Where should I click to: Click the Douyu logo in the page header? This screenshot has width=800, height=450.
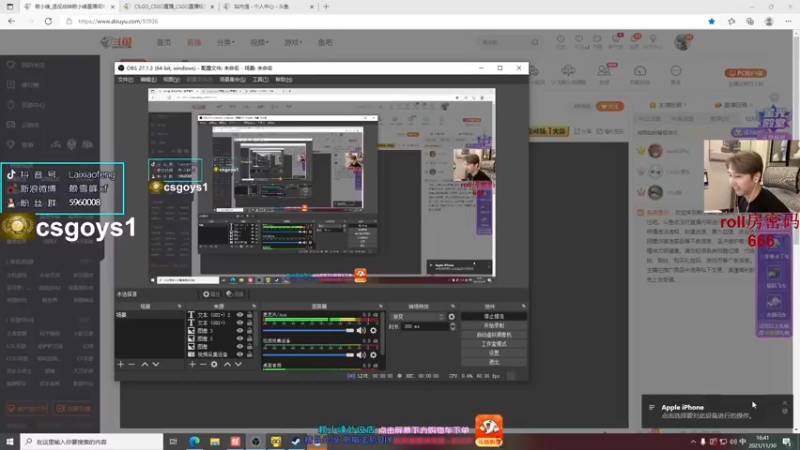pyautogui.click(x=116, y=42)
